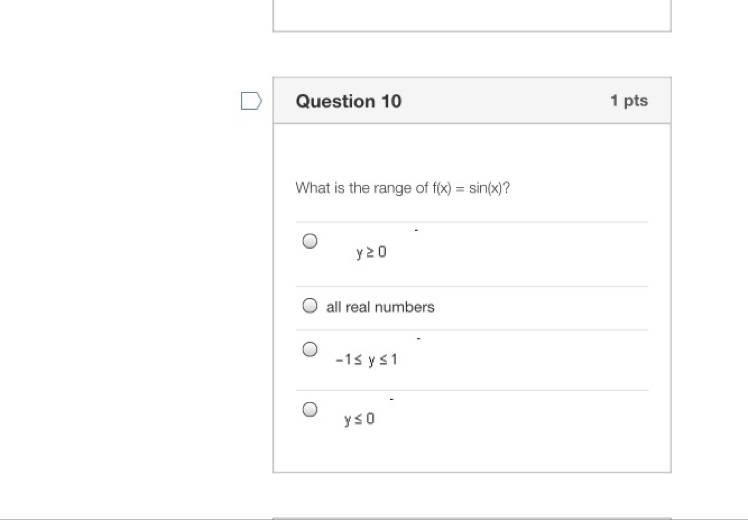Flag Question 10 for review
The width and height of the screenshot is (748, 520).
[x=251, y=100]
